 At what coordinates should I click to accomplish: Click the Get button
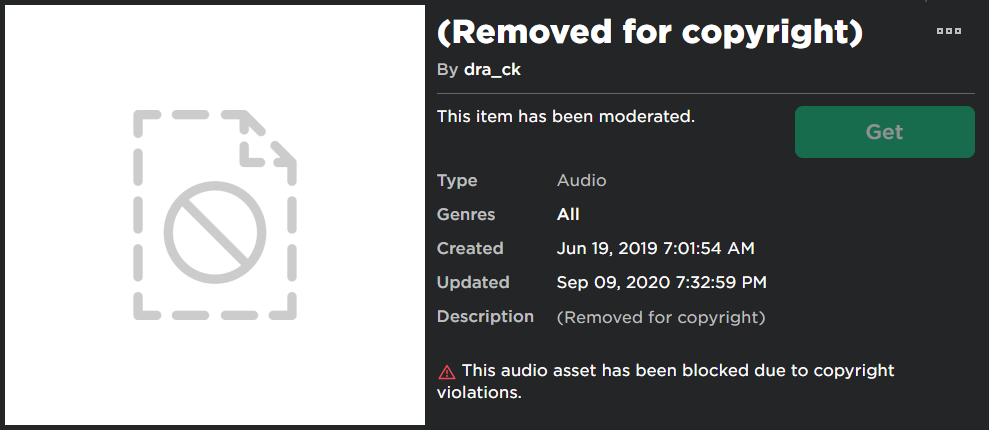point(884,132)
